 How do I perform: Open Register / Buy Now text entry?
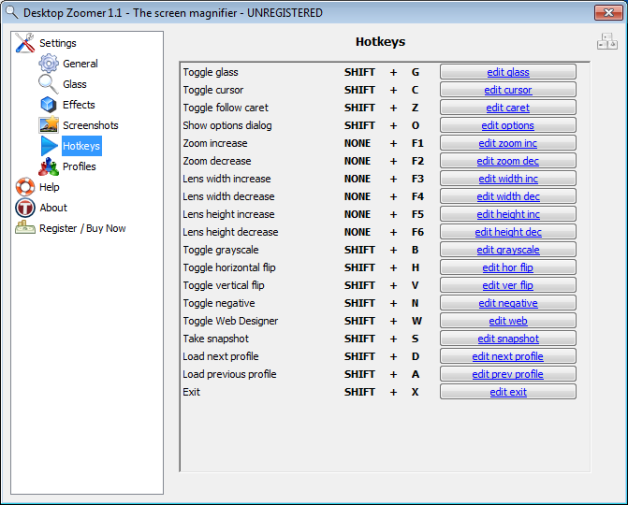(x=82, y=229)
